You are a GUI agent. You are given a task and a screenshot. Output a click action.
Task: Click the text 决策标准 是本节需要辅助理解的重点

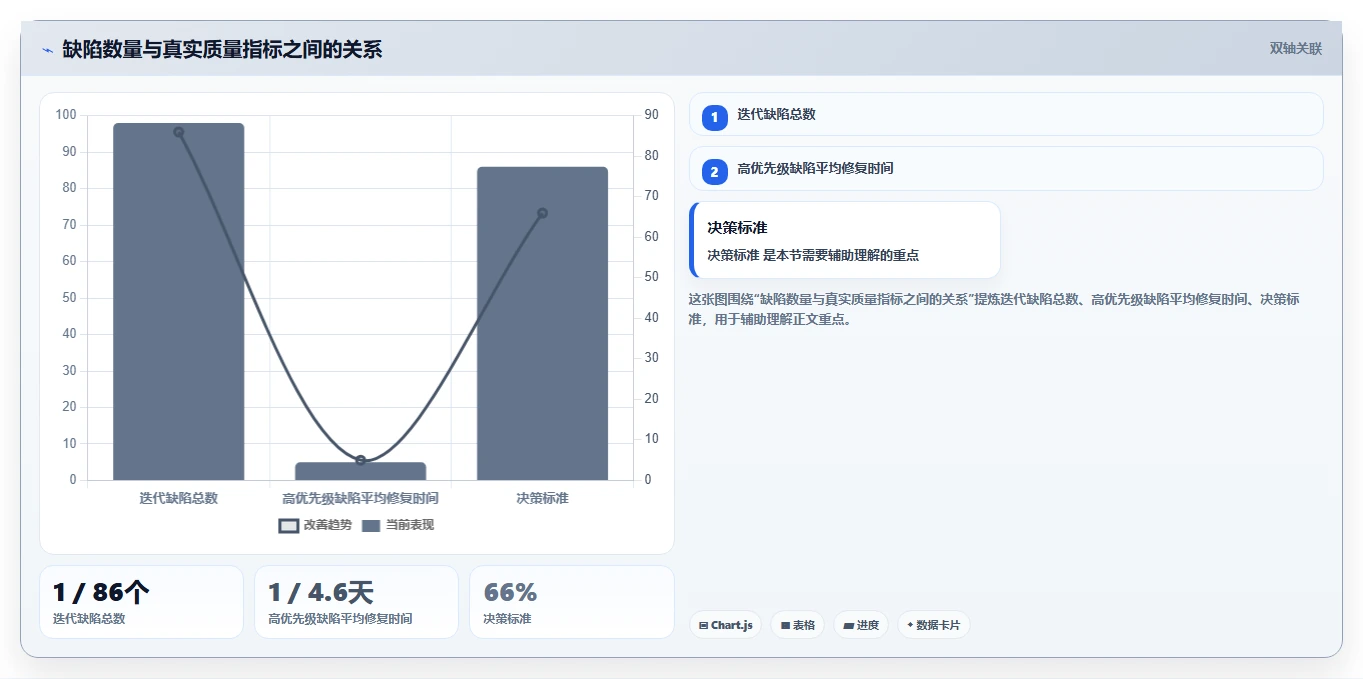[x=813, y=256]
